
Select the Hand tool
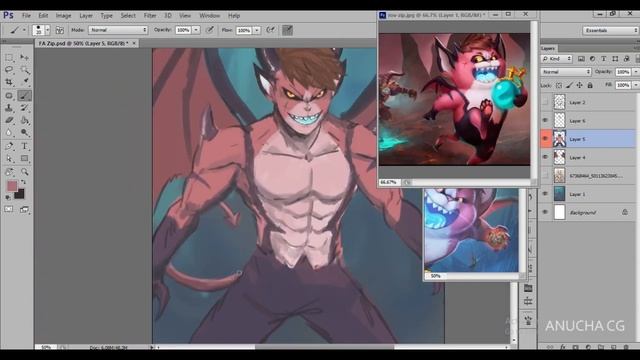pos(9,172)
